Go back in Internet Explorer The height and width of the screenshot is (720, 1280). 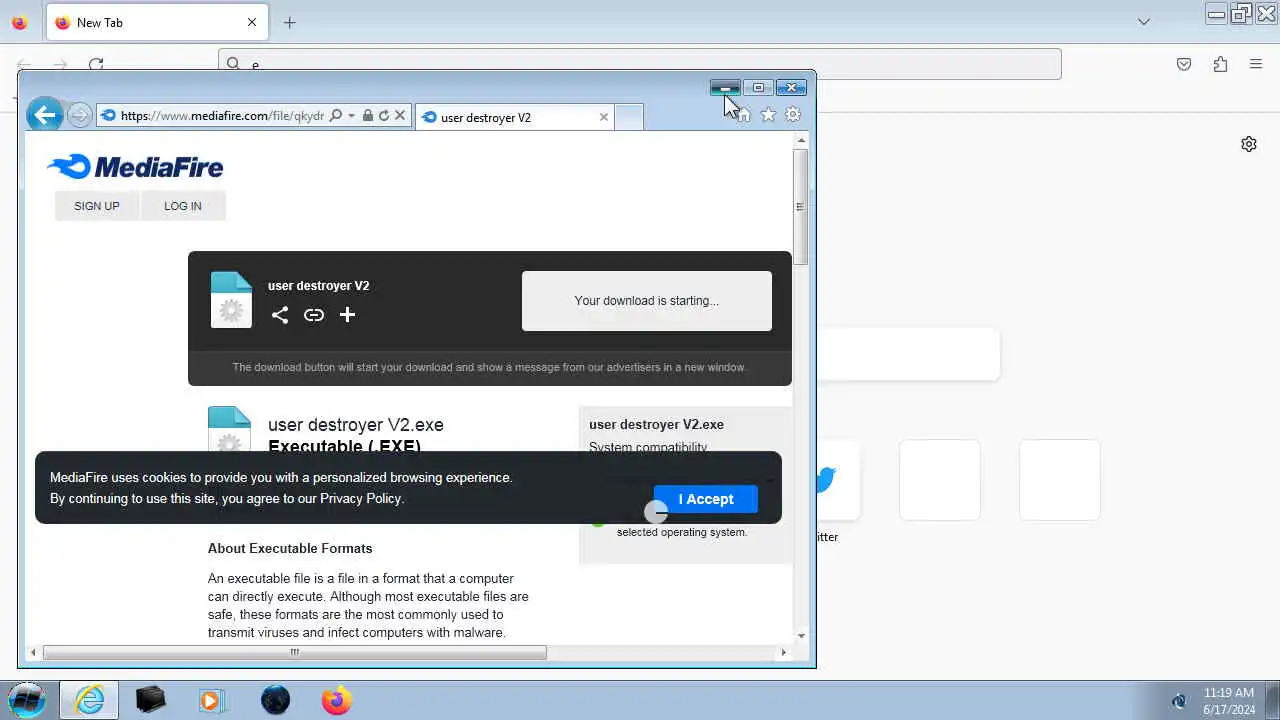point(44,115)
